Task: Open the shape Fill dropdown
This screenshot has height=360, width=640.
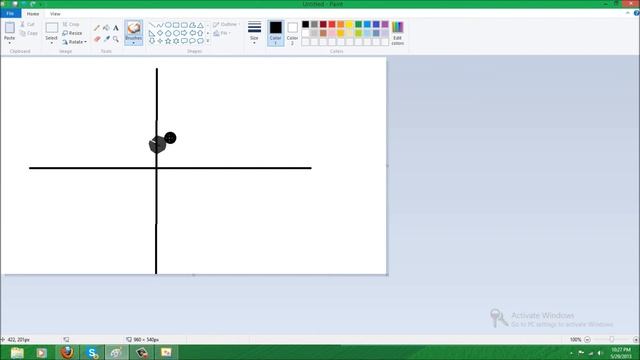Action: click(x=222, y=33)
